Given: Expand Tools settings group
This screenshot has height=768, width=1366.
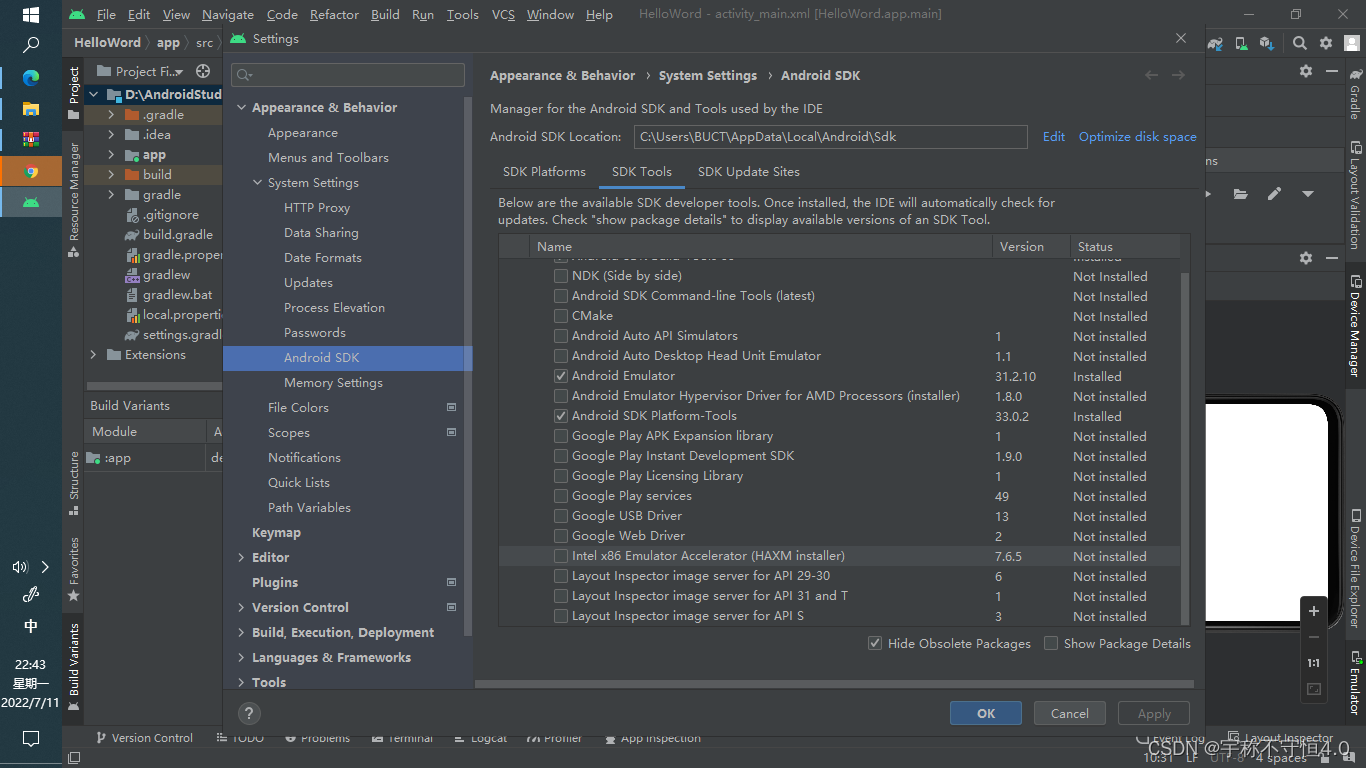Looking at the screenshot, I should (x=241, y=682).
